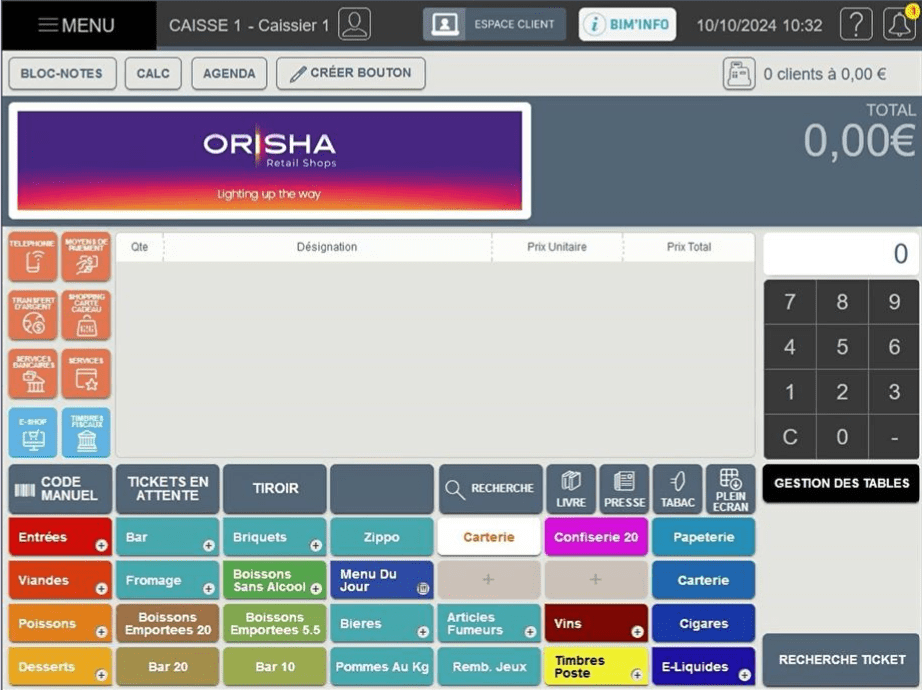This screenshot has height=690, width=922.
Task: Open the Tiroir cash drawer
Action: [275, 489]
